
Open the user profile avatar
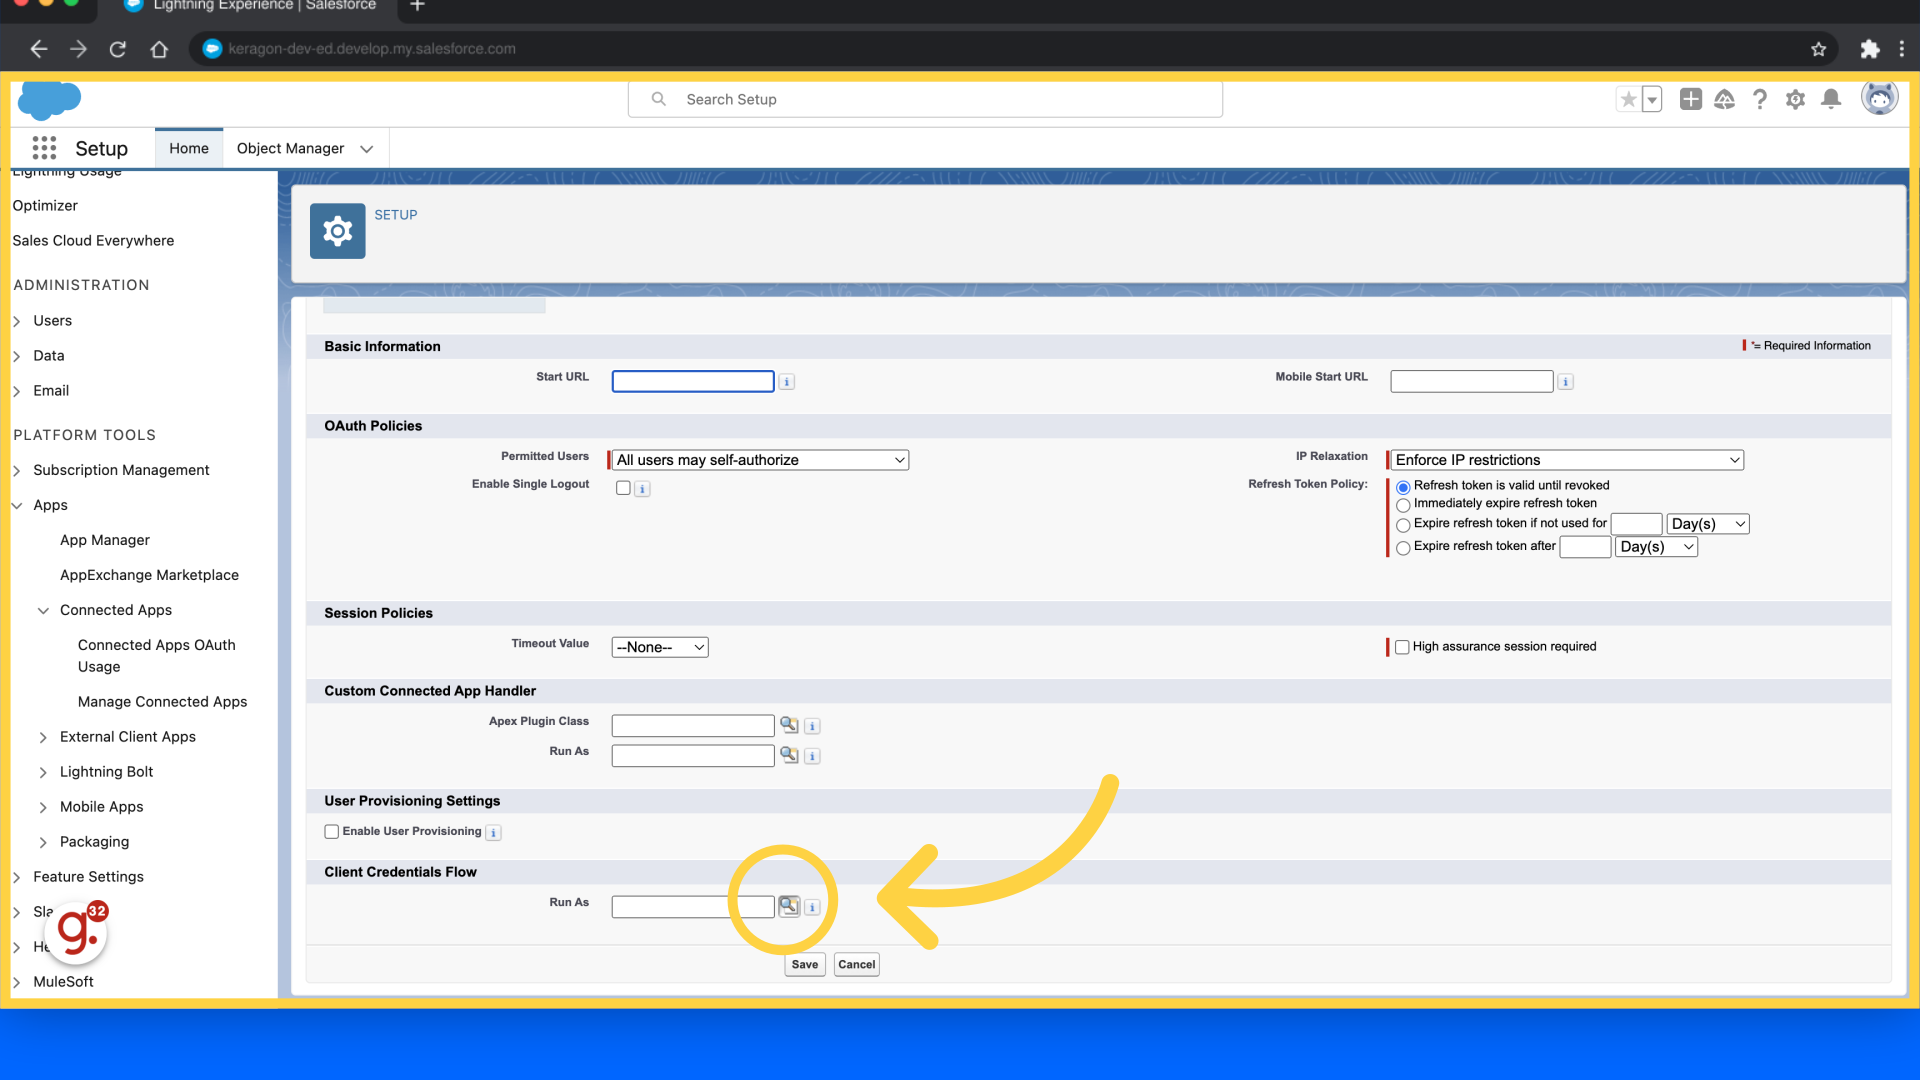click(x=1879, y=98)
